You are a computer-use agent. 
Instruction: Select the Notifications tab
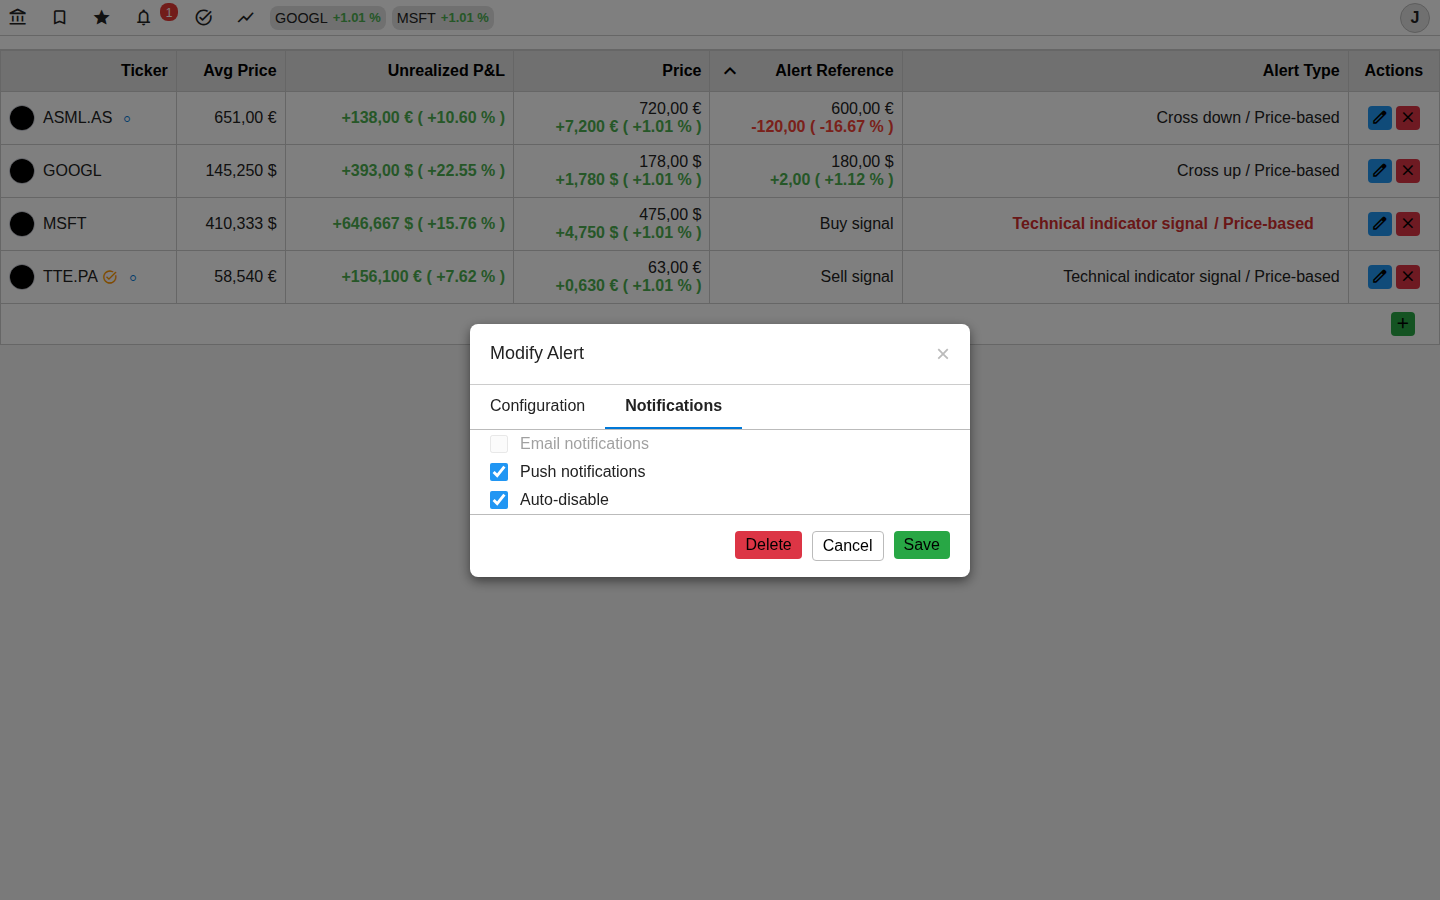coord(673,406)
